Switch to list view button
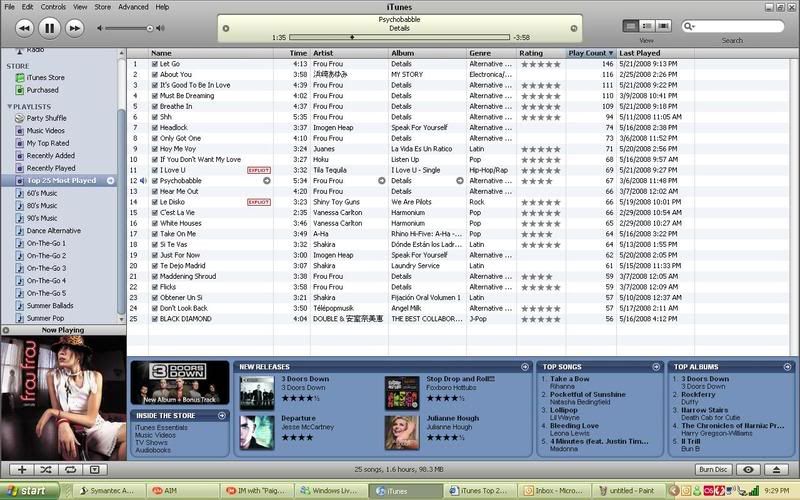Viewport: 800px width, 500px height. (631, 26)
